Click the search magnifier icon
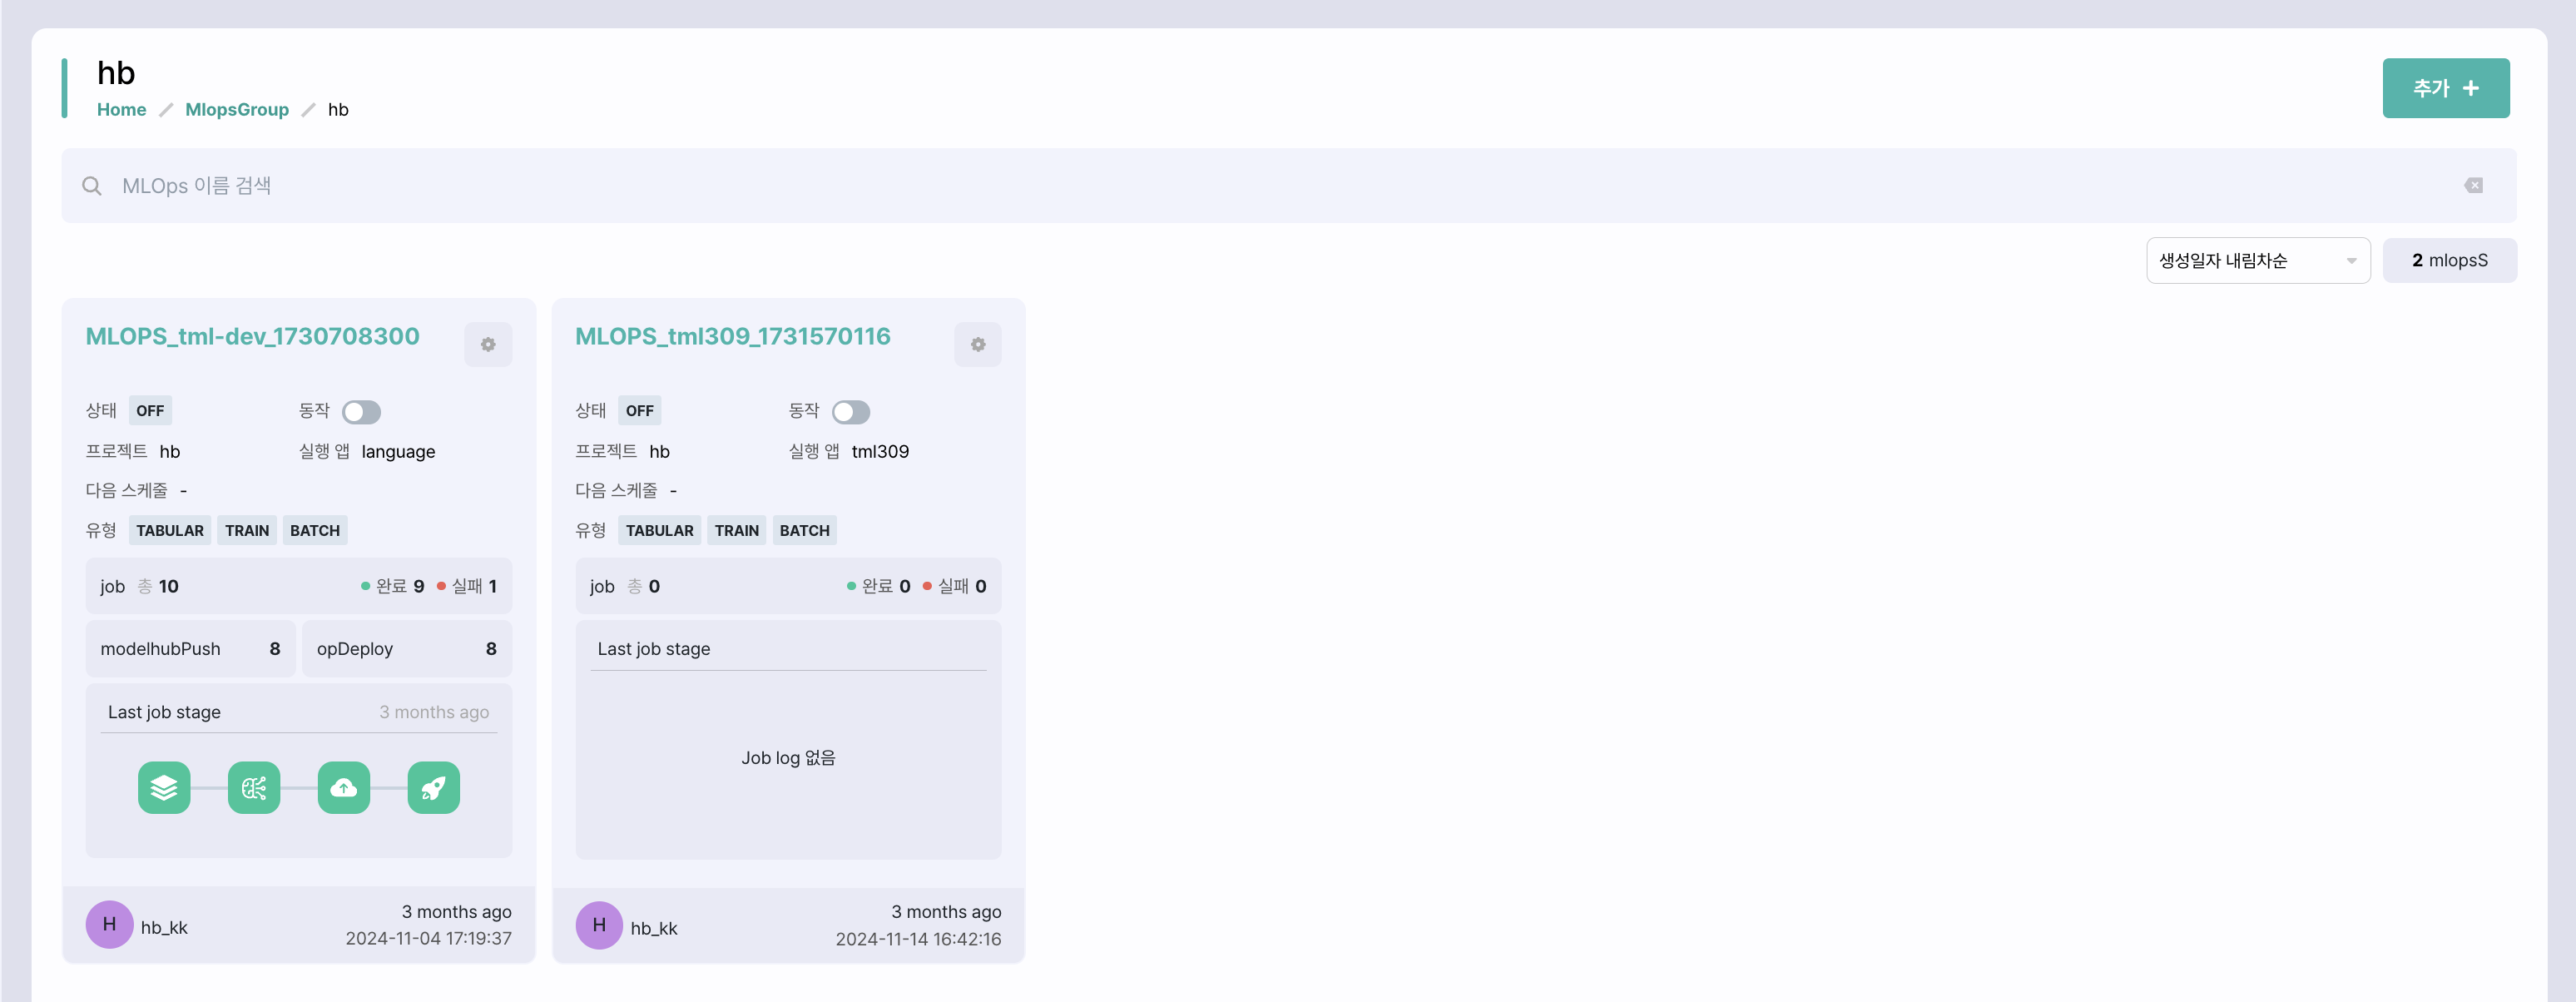 [92, 186]
